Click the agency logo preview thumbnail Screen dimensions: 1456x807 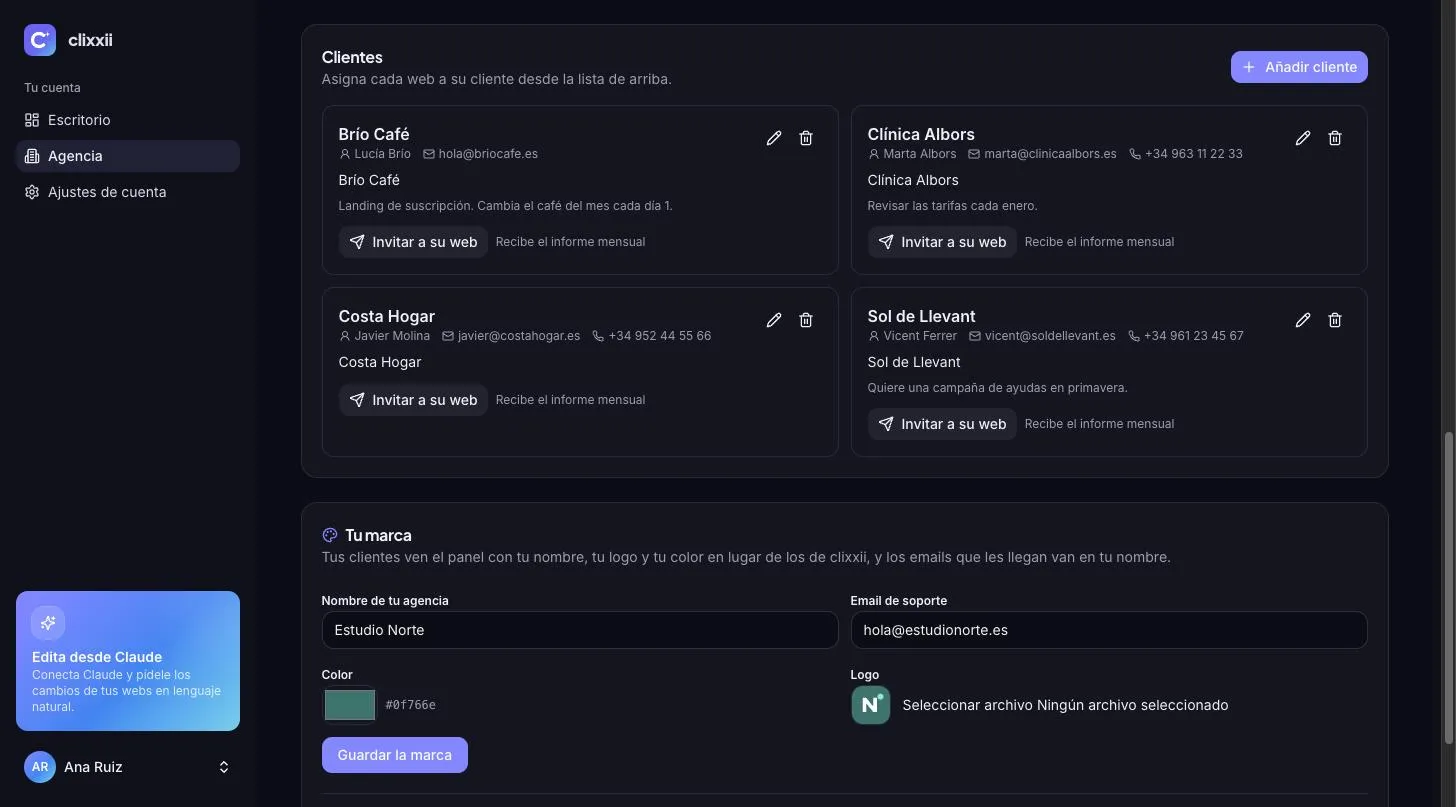click(871, 705)
